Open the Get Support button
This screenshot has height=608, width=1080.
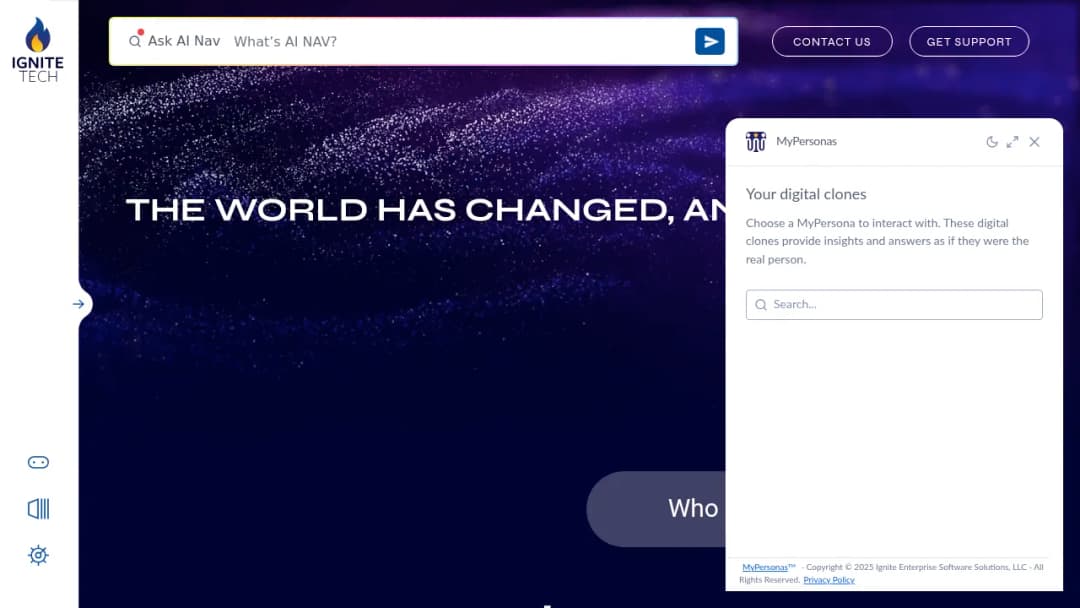pyautogui.click(x=969, y=41)
